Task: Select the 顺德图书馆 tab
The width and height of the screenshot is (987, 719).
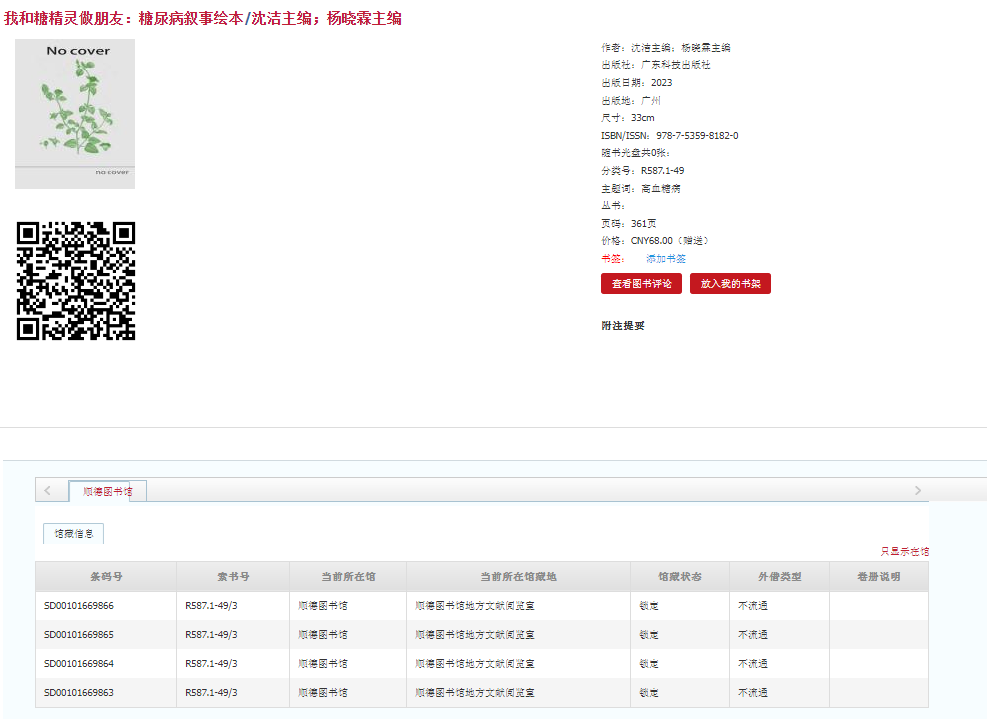Action: click(108, 491)
